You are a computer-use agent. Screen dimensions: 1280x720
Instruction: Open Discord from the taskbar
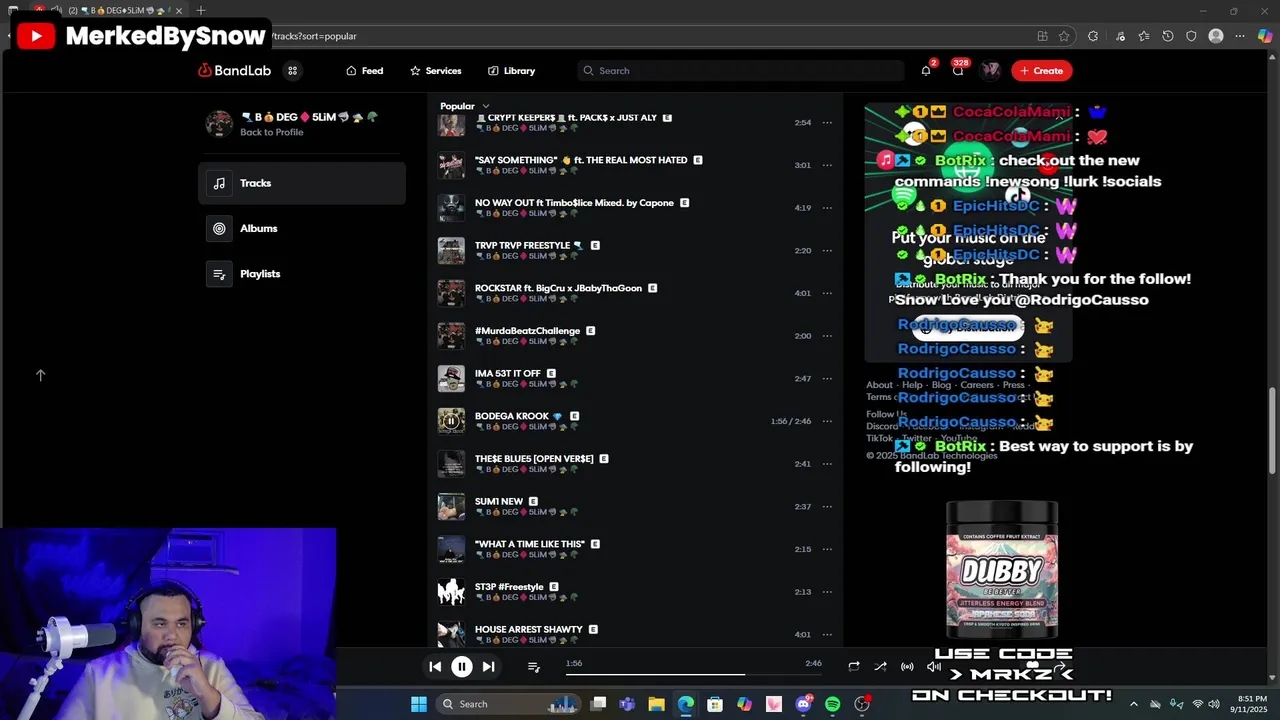803,704
